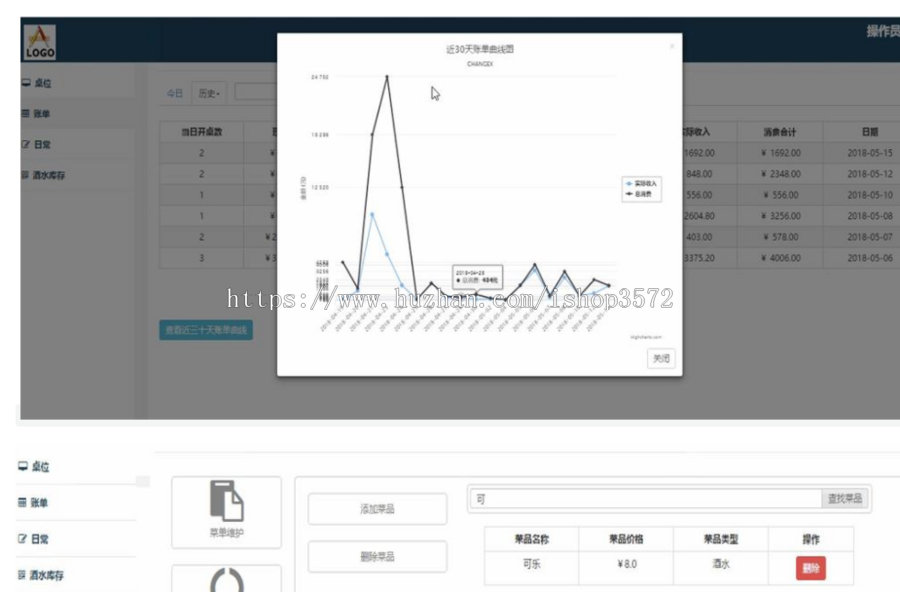Screen dimensions: 900x592
Task: Click the 消费合计 column header
Action: (x=780, y=131)
